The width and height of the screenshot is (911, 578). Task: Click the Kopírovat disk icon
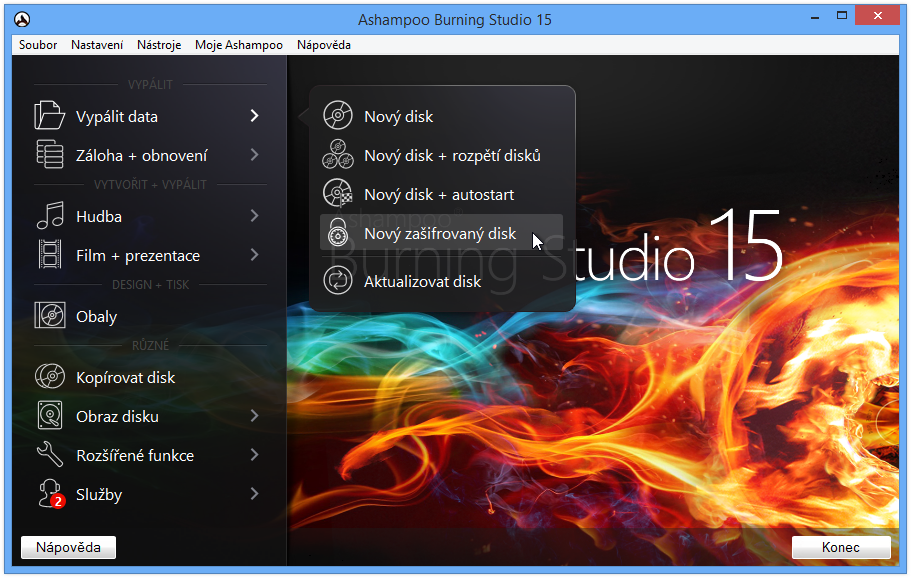click(x=50, y=376)
